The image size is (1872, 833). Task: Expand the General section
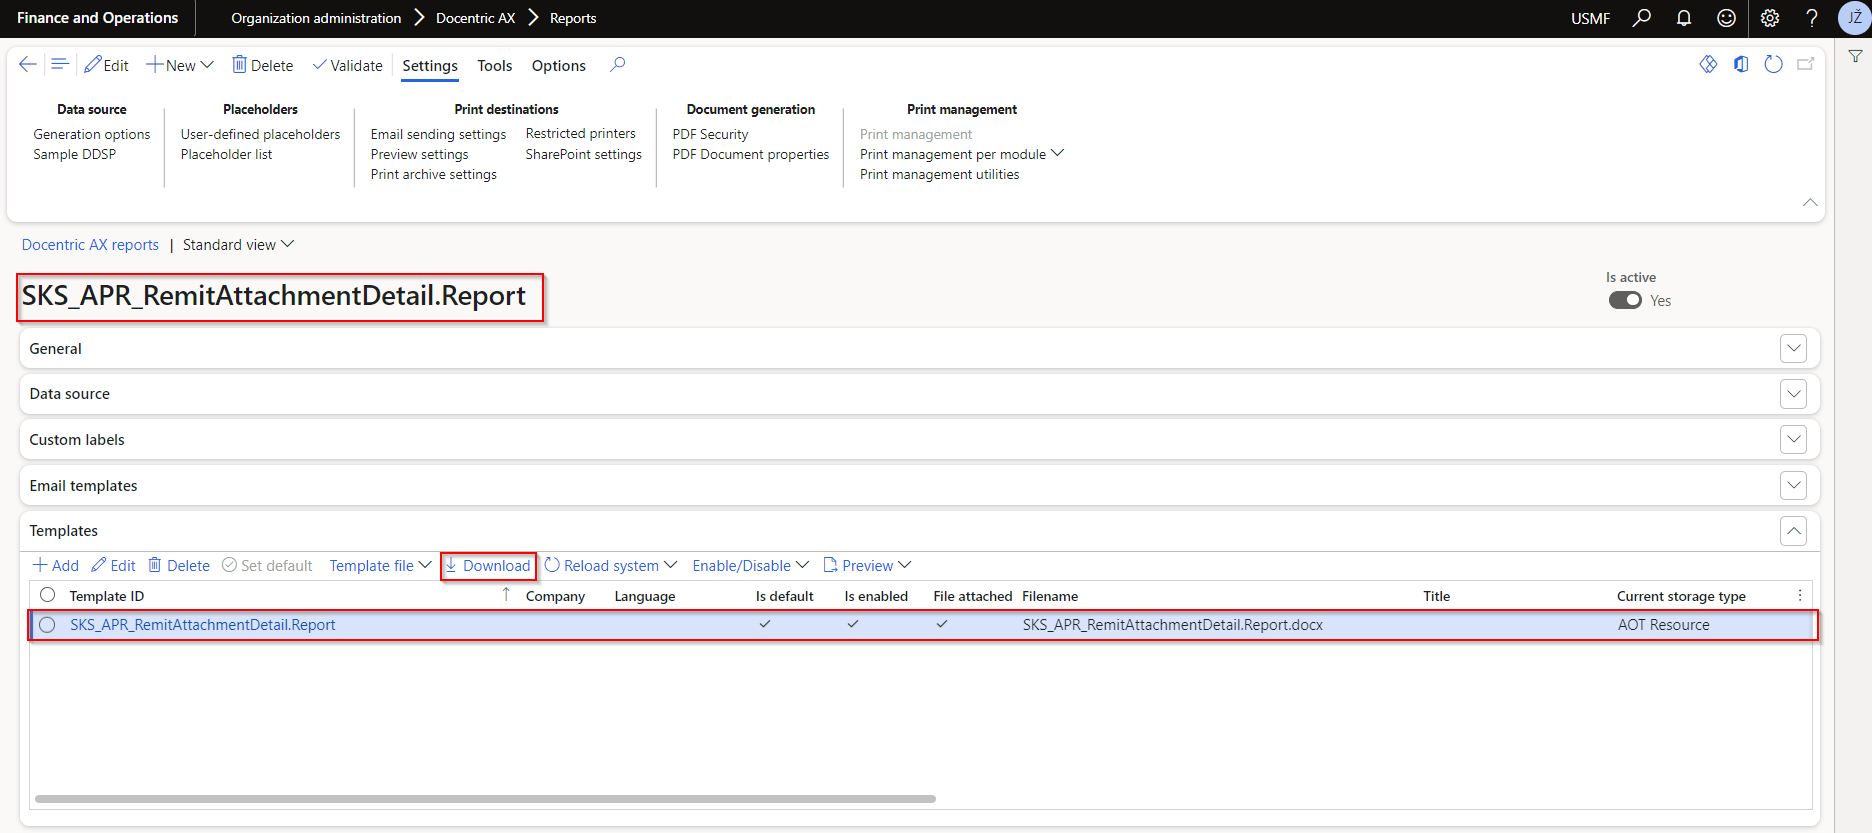click(1794, 348)
